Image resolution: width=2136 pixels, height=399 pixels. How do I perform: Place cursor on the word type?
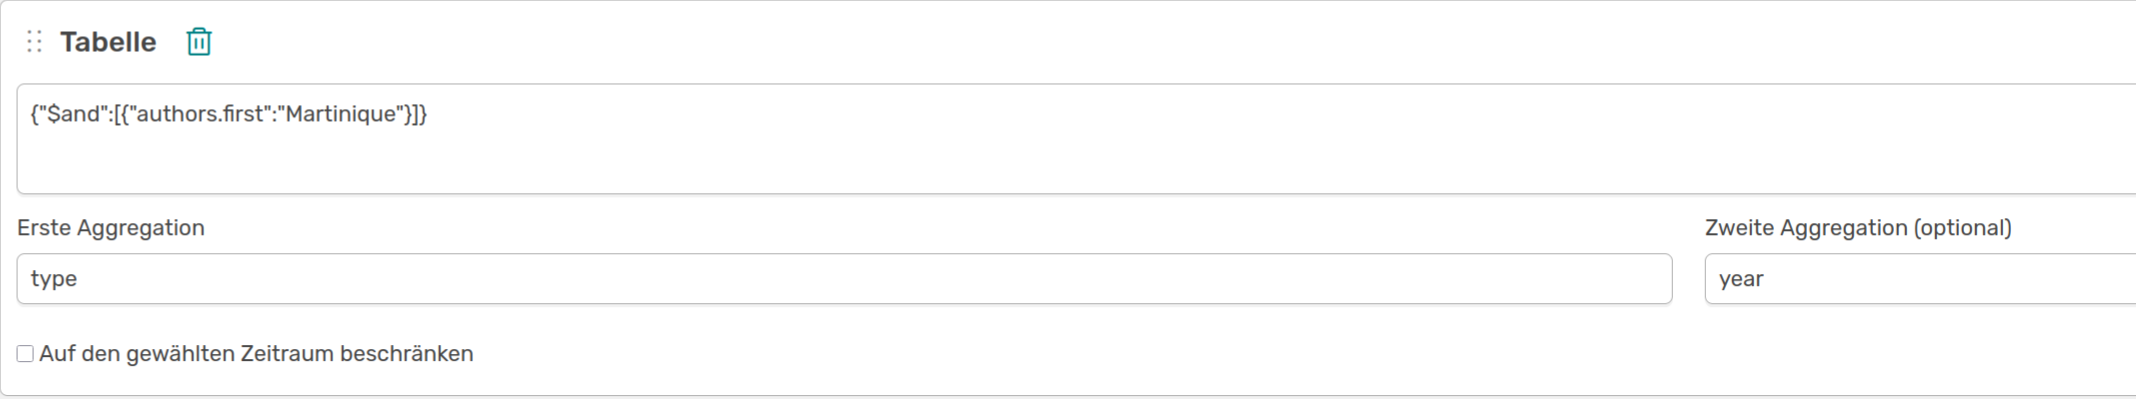click(x=54, y=279)
